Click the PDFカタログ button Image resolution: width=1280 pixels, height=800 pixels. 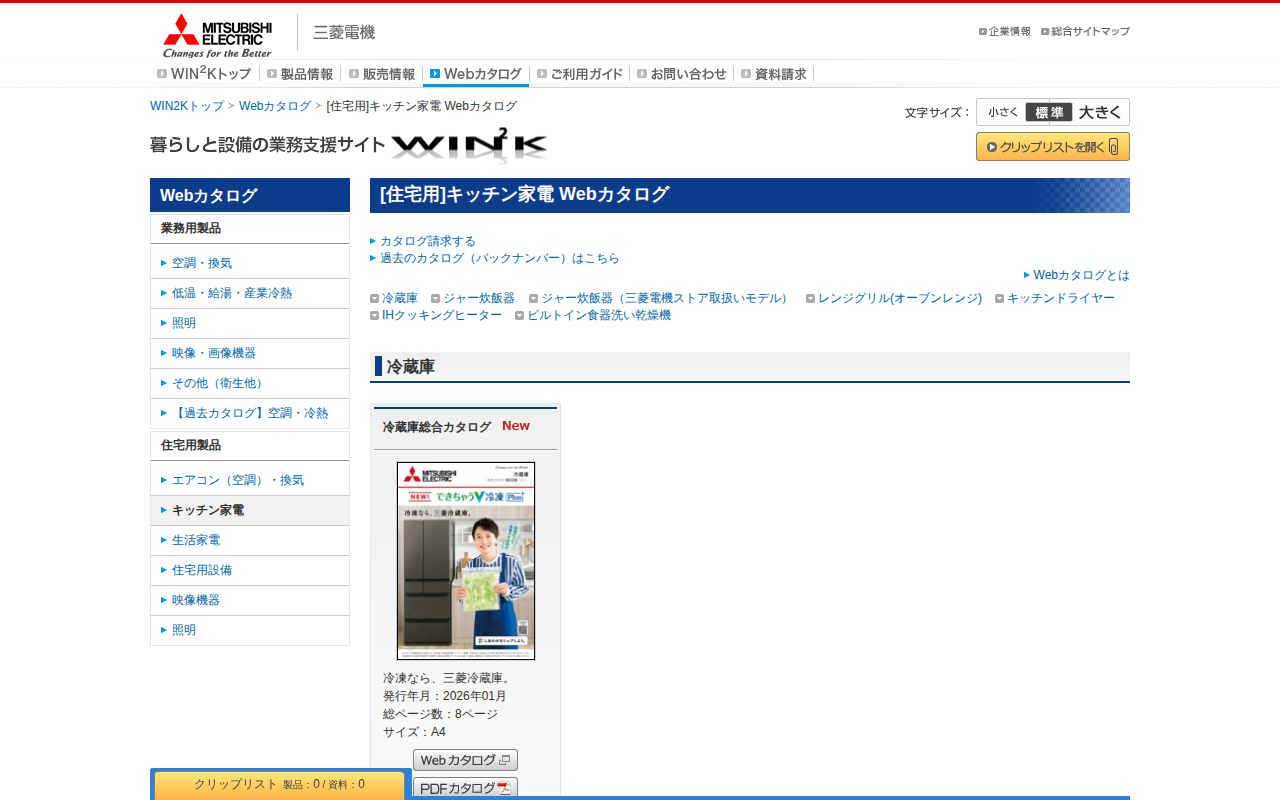[465, 788]
